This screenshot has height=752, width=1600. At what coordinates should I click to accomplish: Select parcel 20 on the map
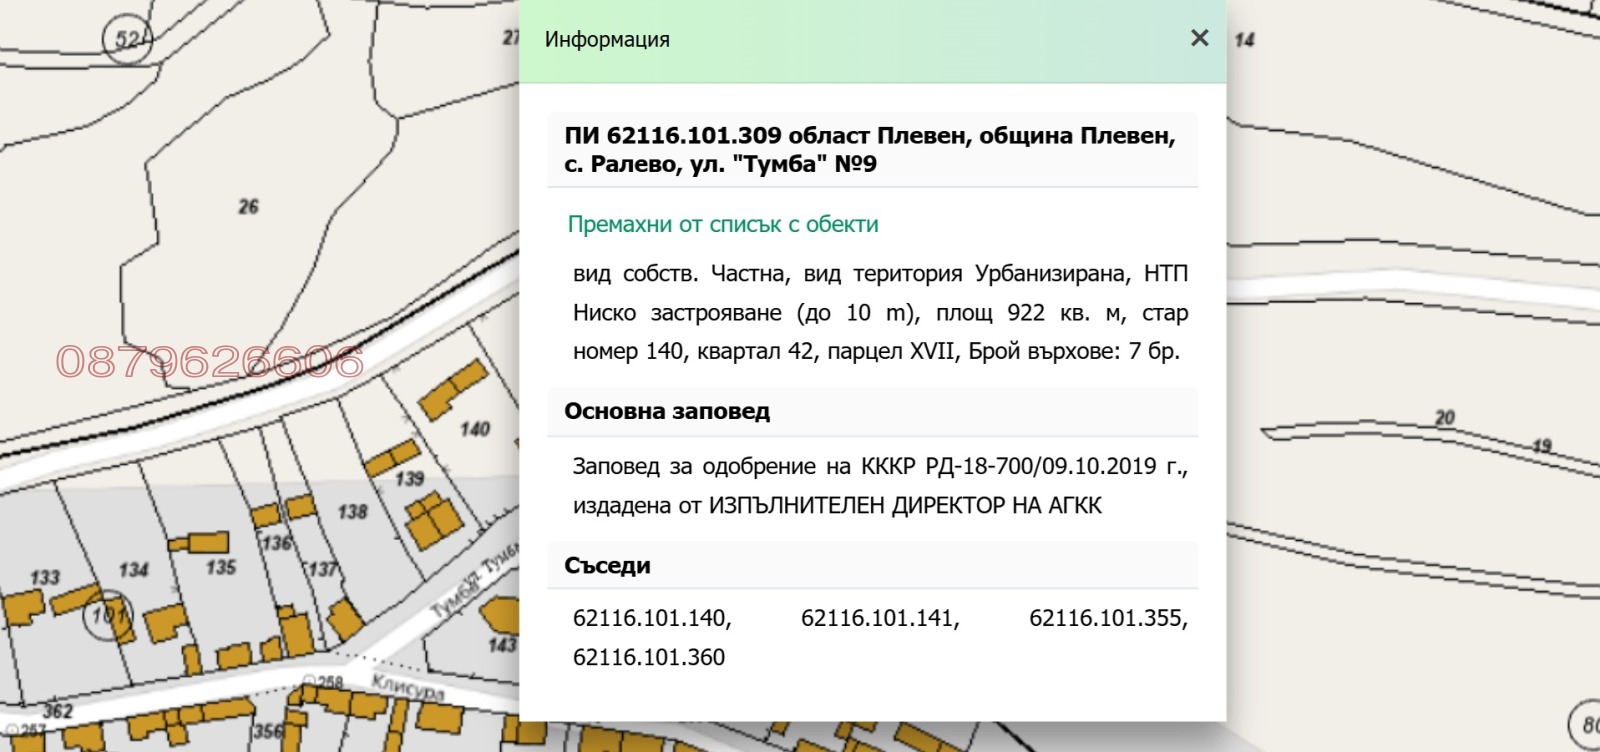pos(1444,417)
